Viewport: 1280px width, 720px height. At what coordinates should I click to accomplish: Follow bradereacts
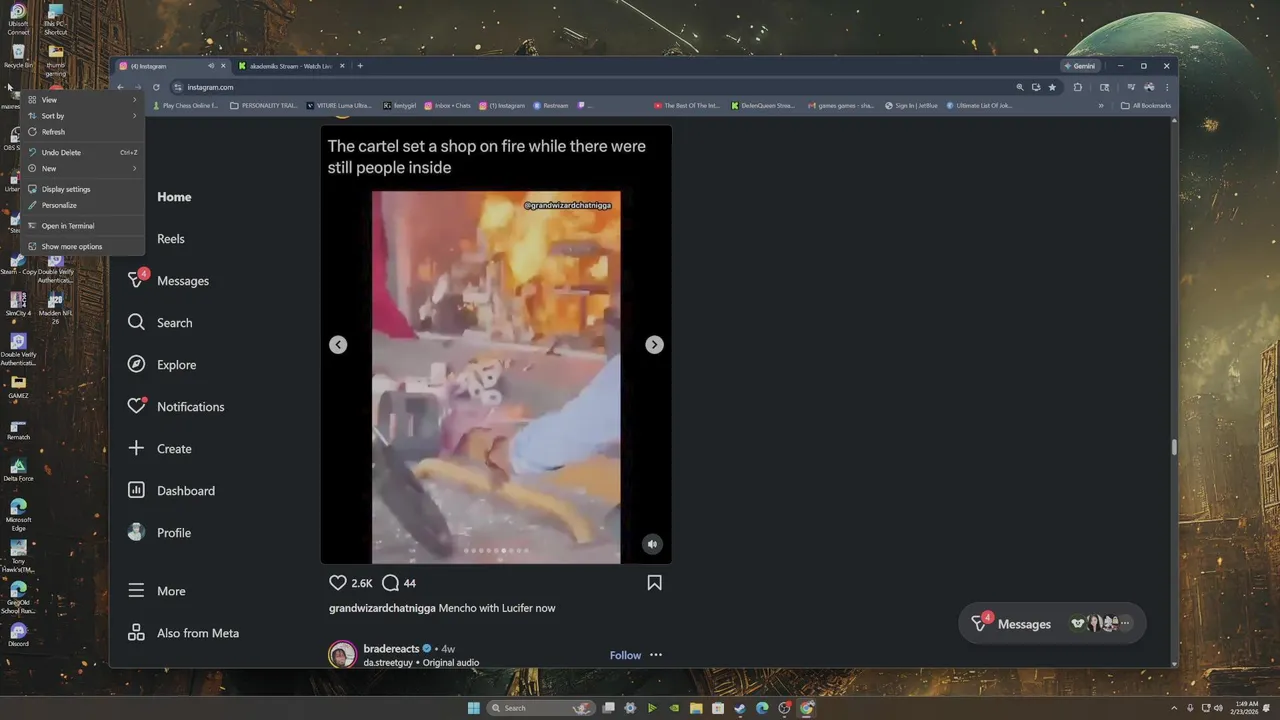click(x=625, y=655)
